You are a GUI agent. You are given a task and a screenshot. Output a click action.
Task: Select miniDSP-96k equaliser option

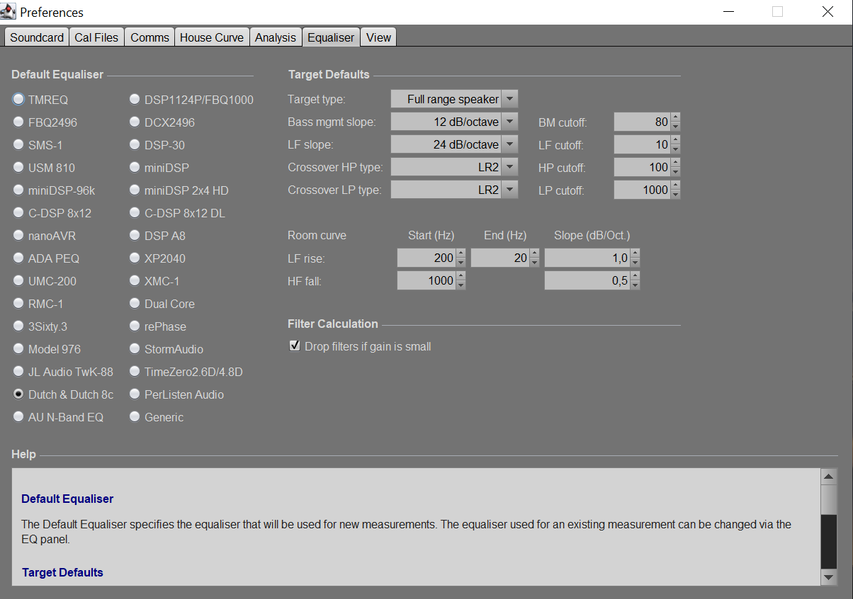click(18, 190)
